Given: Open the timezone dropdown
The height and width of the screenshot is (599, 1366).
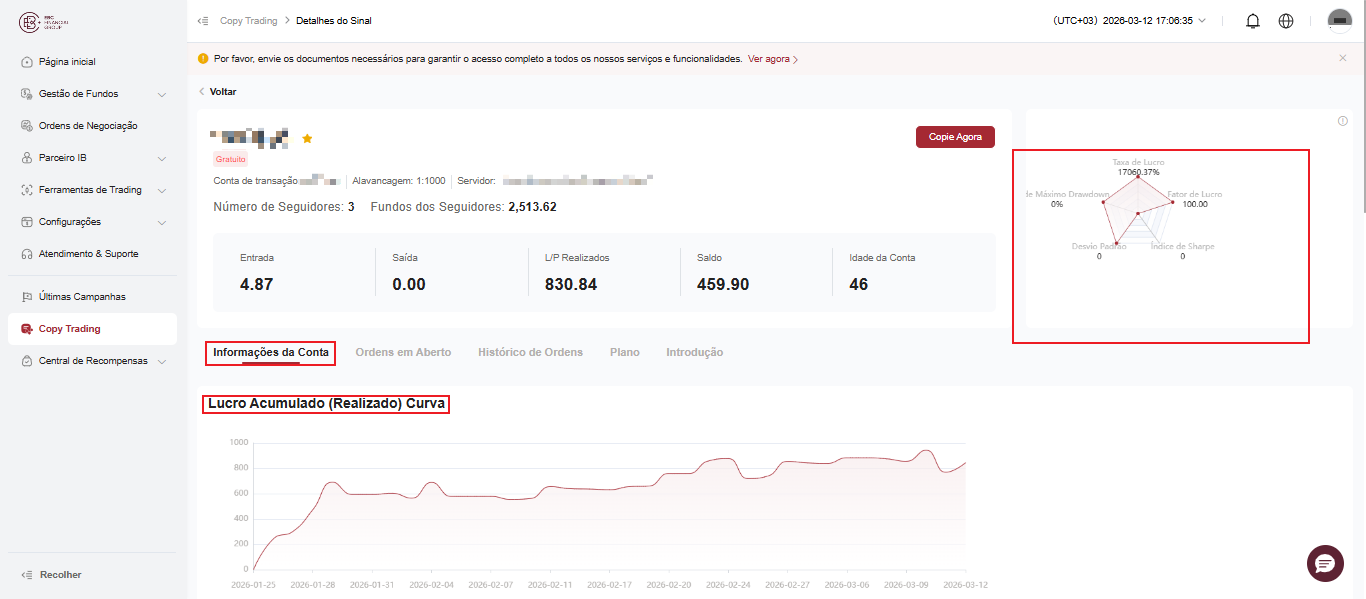Looking at the screenshot, I should [x=1130, y=21].
